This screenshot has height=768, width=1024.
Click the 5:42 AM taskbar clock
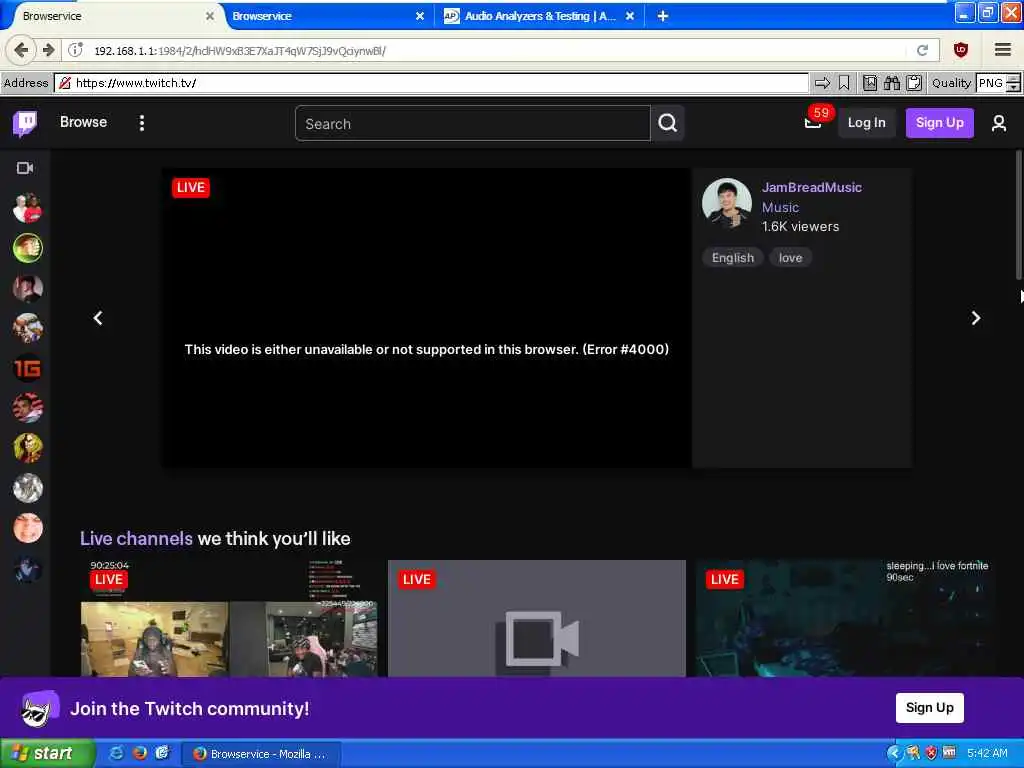pos(987,753)
